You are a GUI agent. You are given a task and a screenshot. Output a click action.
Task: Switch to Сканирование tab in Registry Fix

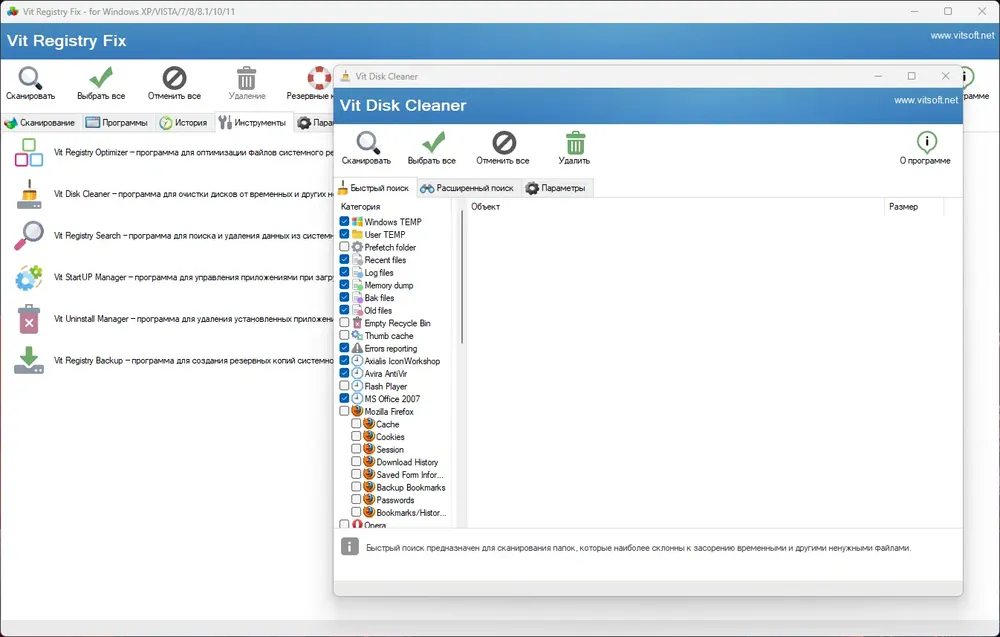pos(40,122)
